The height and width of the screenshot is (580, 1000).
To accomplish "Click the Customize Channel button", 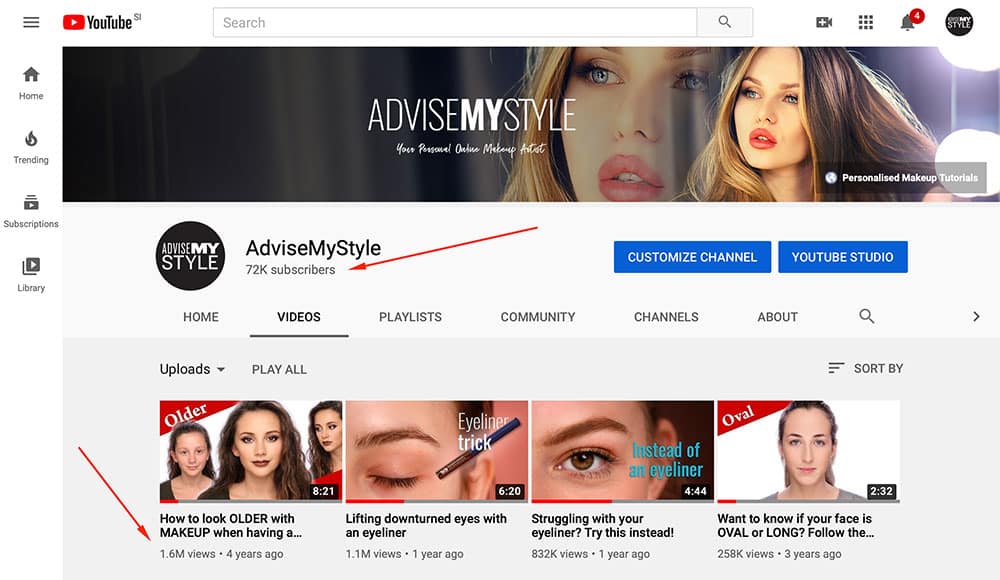I will (x=692, y=257).
